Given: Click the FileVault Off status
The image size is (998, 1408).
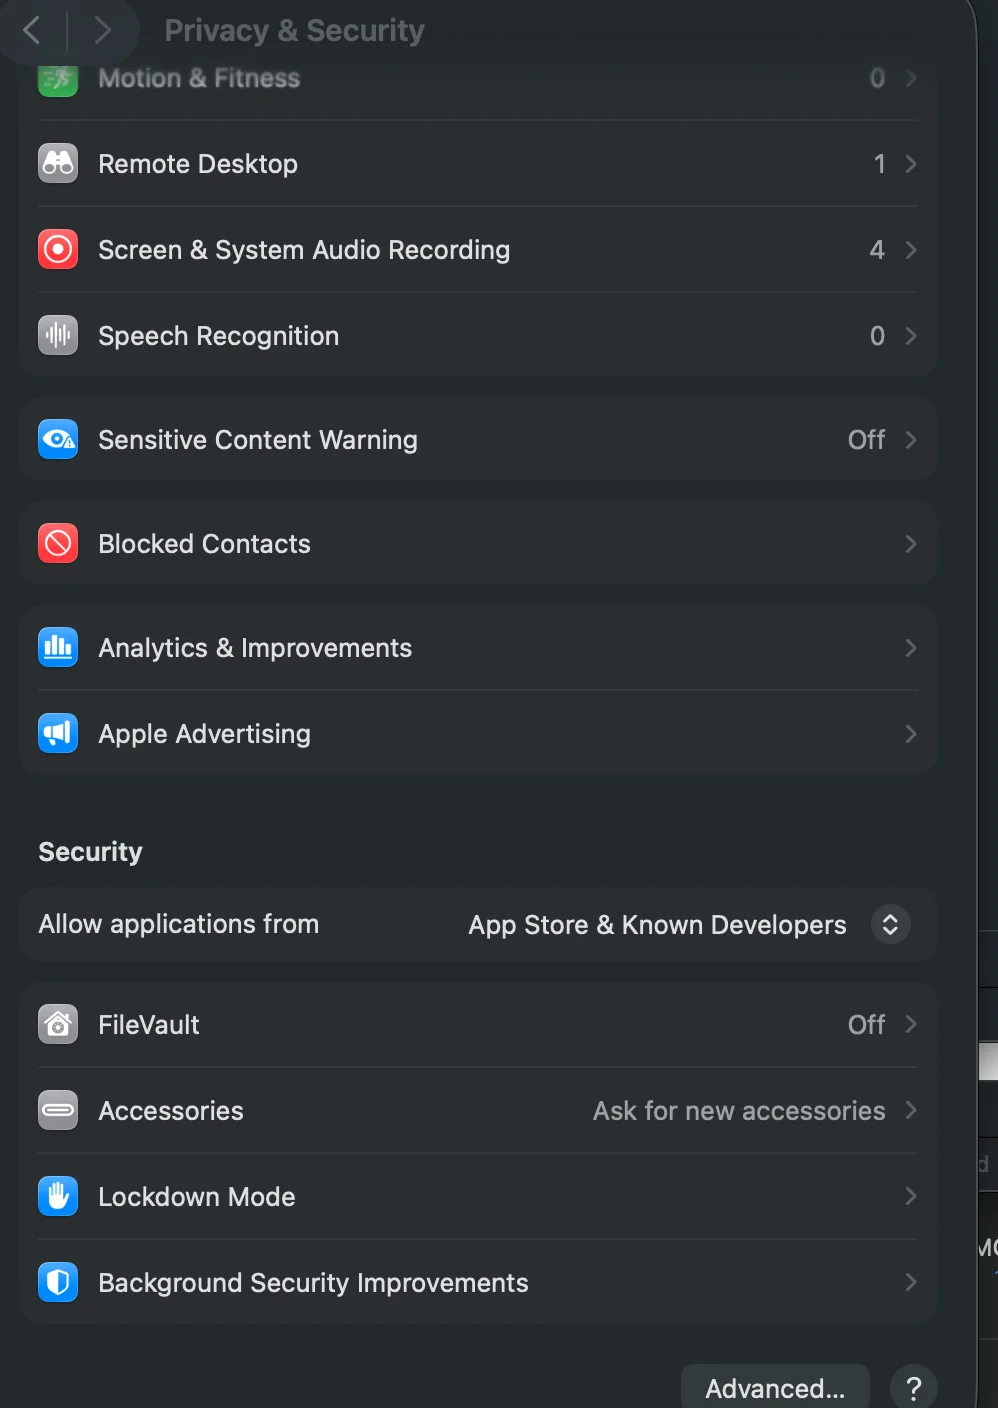Looking at the screenshot, I should point(866,1025).
